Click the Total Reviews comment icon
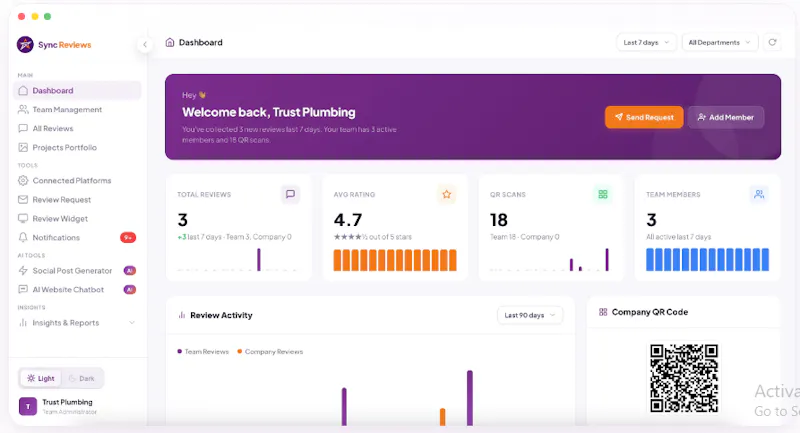The width and height of the screenshot is (800, 433). tap(290, 194)
